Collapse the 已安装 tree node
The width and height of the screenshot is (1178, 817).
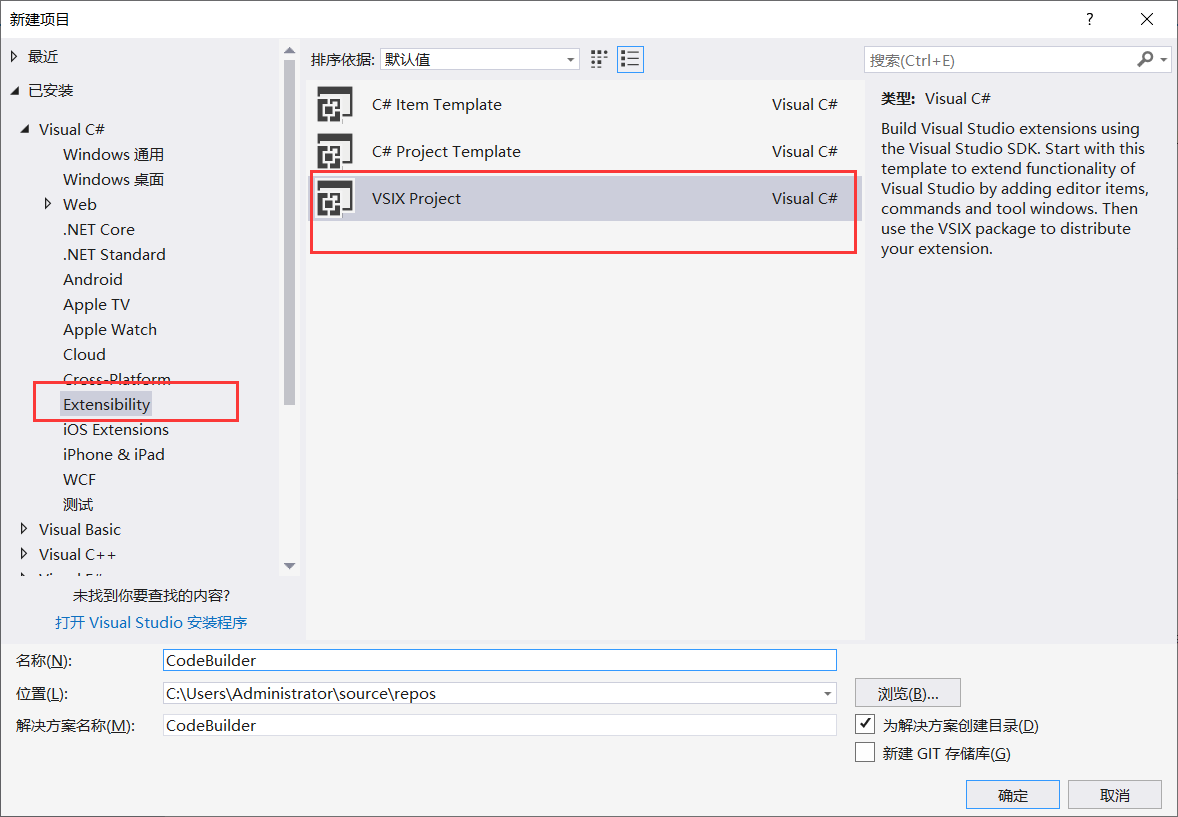15,91
